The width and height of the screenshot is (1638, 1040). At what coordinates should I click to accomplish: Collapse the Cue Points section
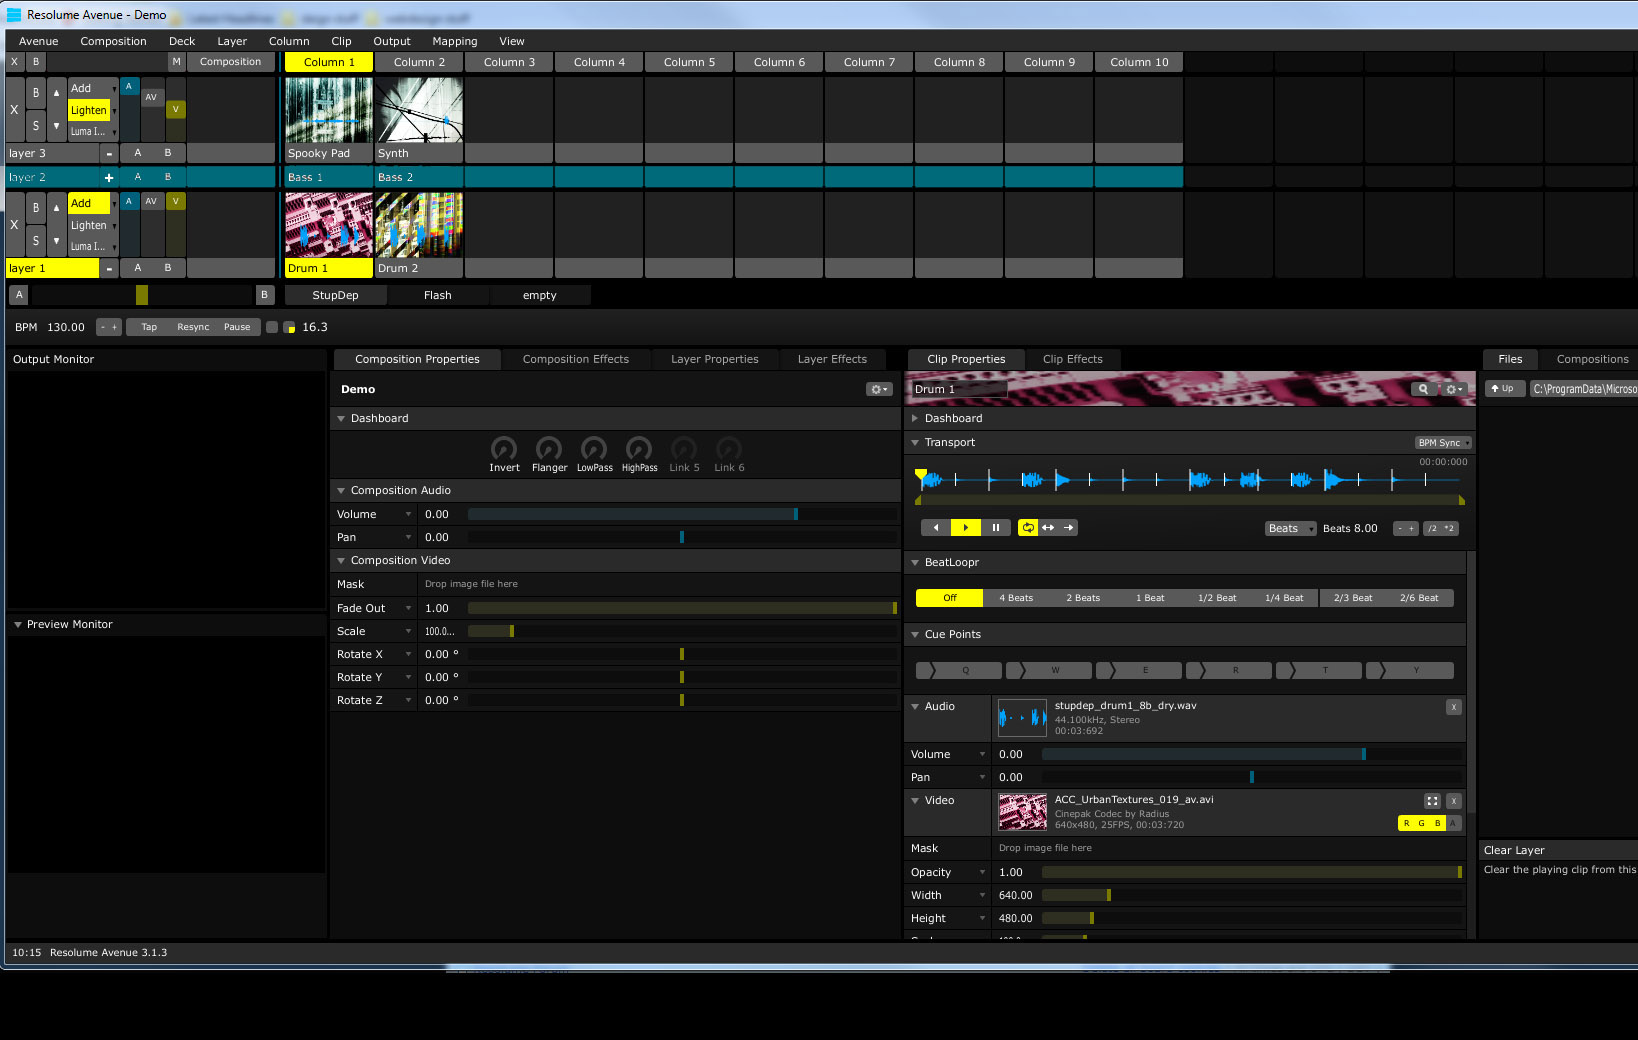click(914, 634)
